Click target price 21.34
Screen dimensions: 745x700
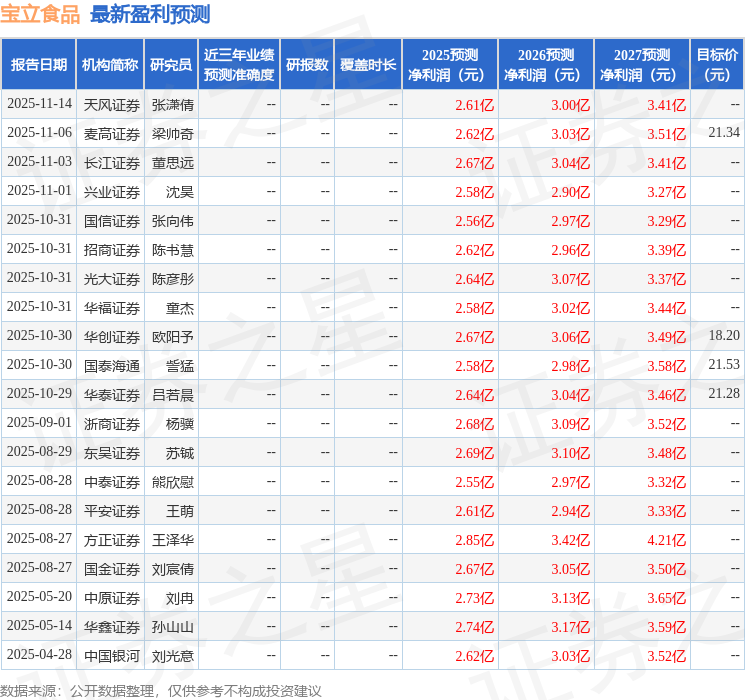724,132
